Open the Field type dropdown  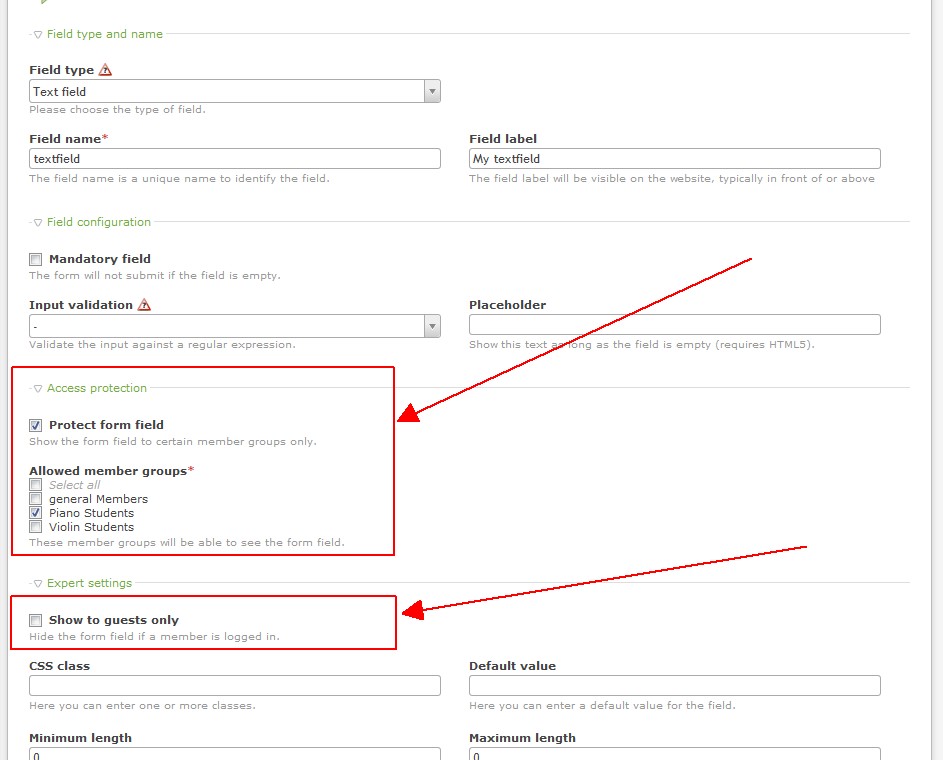[x=234, y=92]
